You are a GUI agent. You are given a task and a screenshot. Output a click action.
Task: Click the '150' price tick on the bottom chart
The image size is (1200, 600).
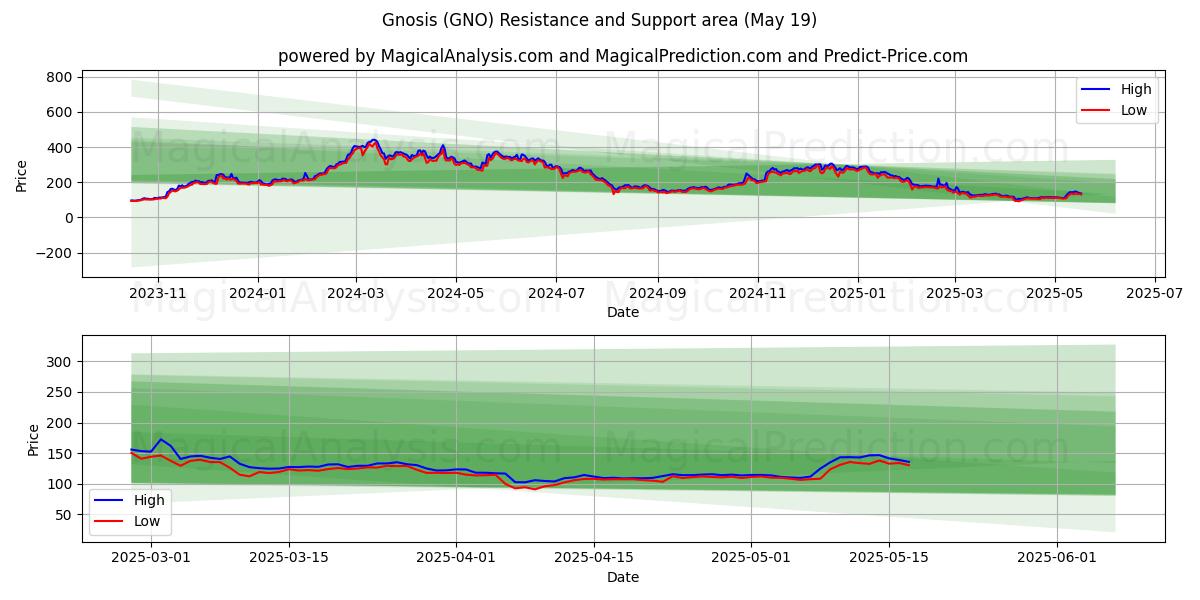tap(59, 454)
